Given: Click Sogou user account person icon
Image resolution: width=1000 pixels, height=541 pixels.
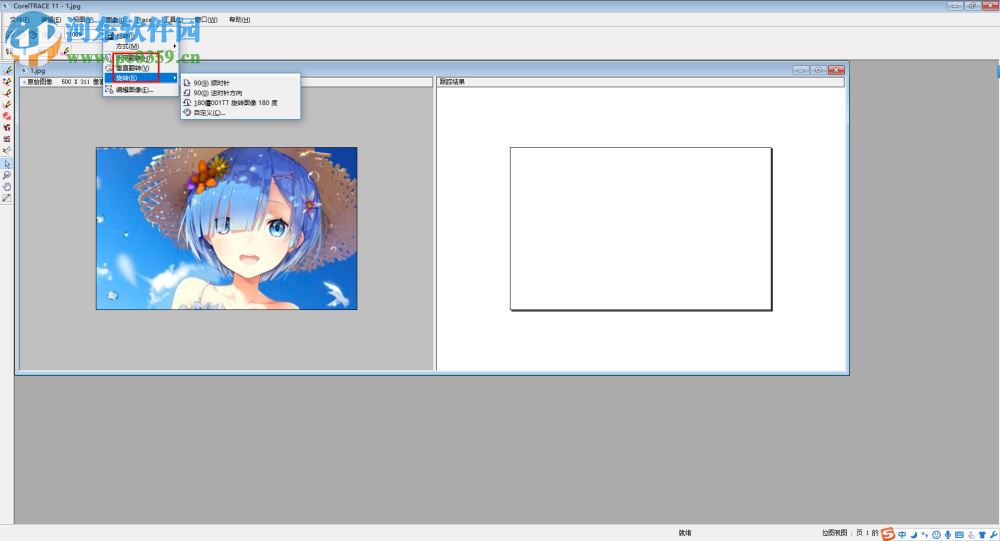Looking at the screenshot, I should (971, 535).
